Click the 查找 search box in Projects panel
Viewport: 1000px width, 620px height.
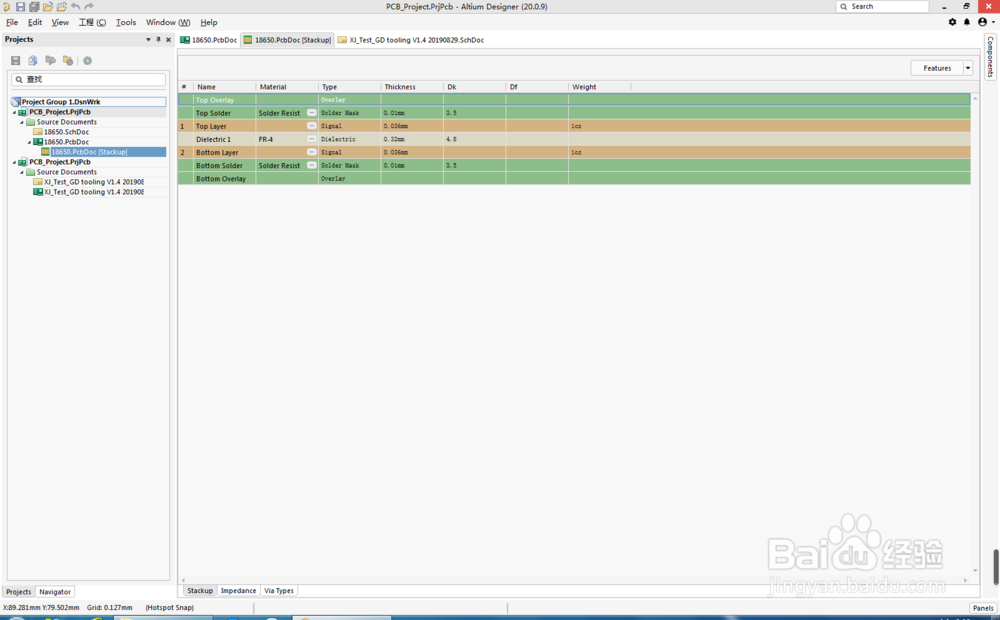tap(89, 80)
